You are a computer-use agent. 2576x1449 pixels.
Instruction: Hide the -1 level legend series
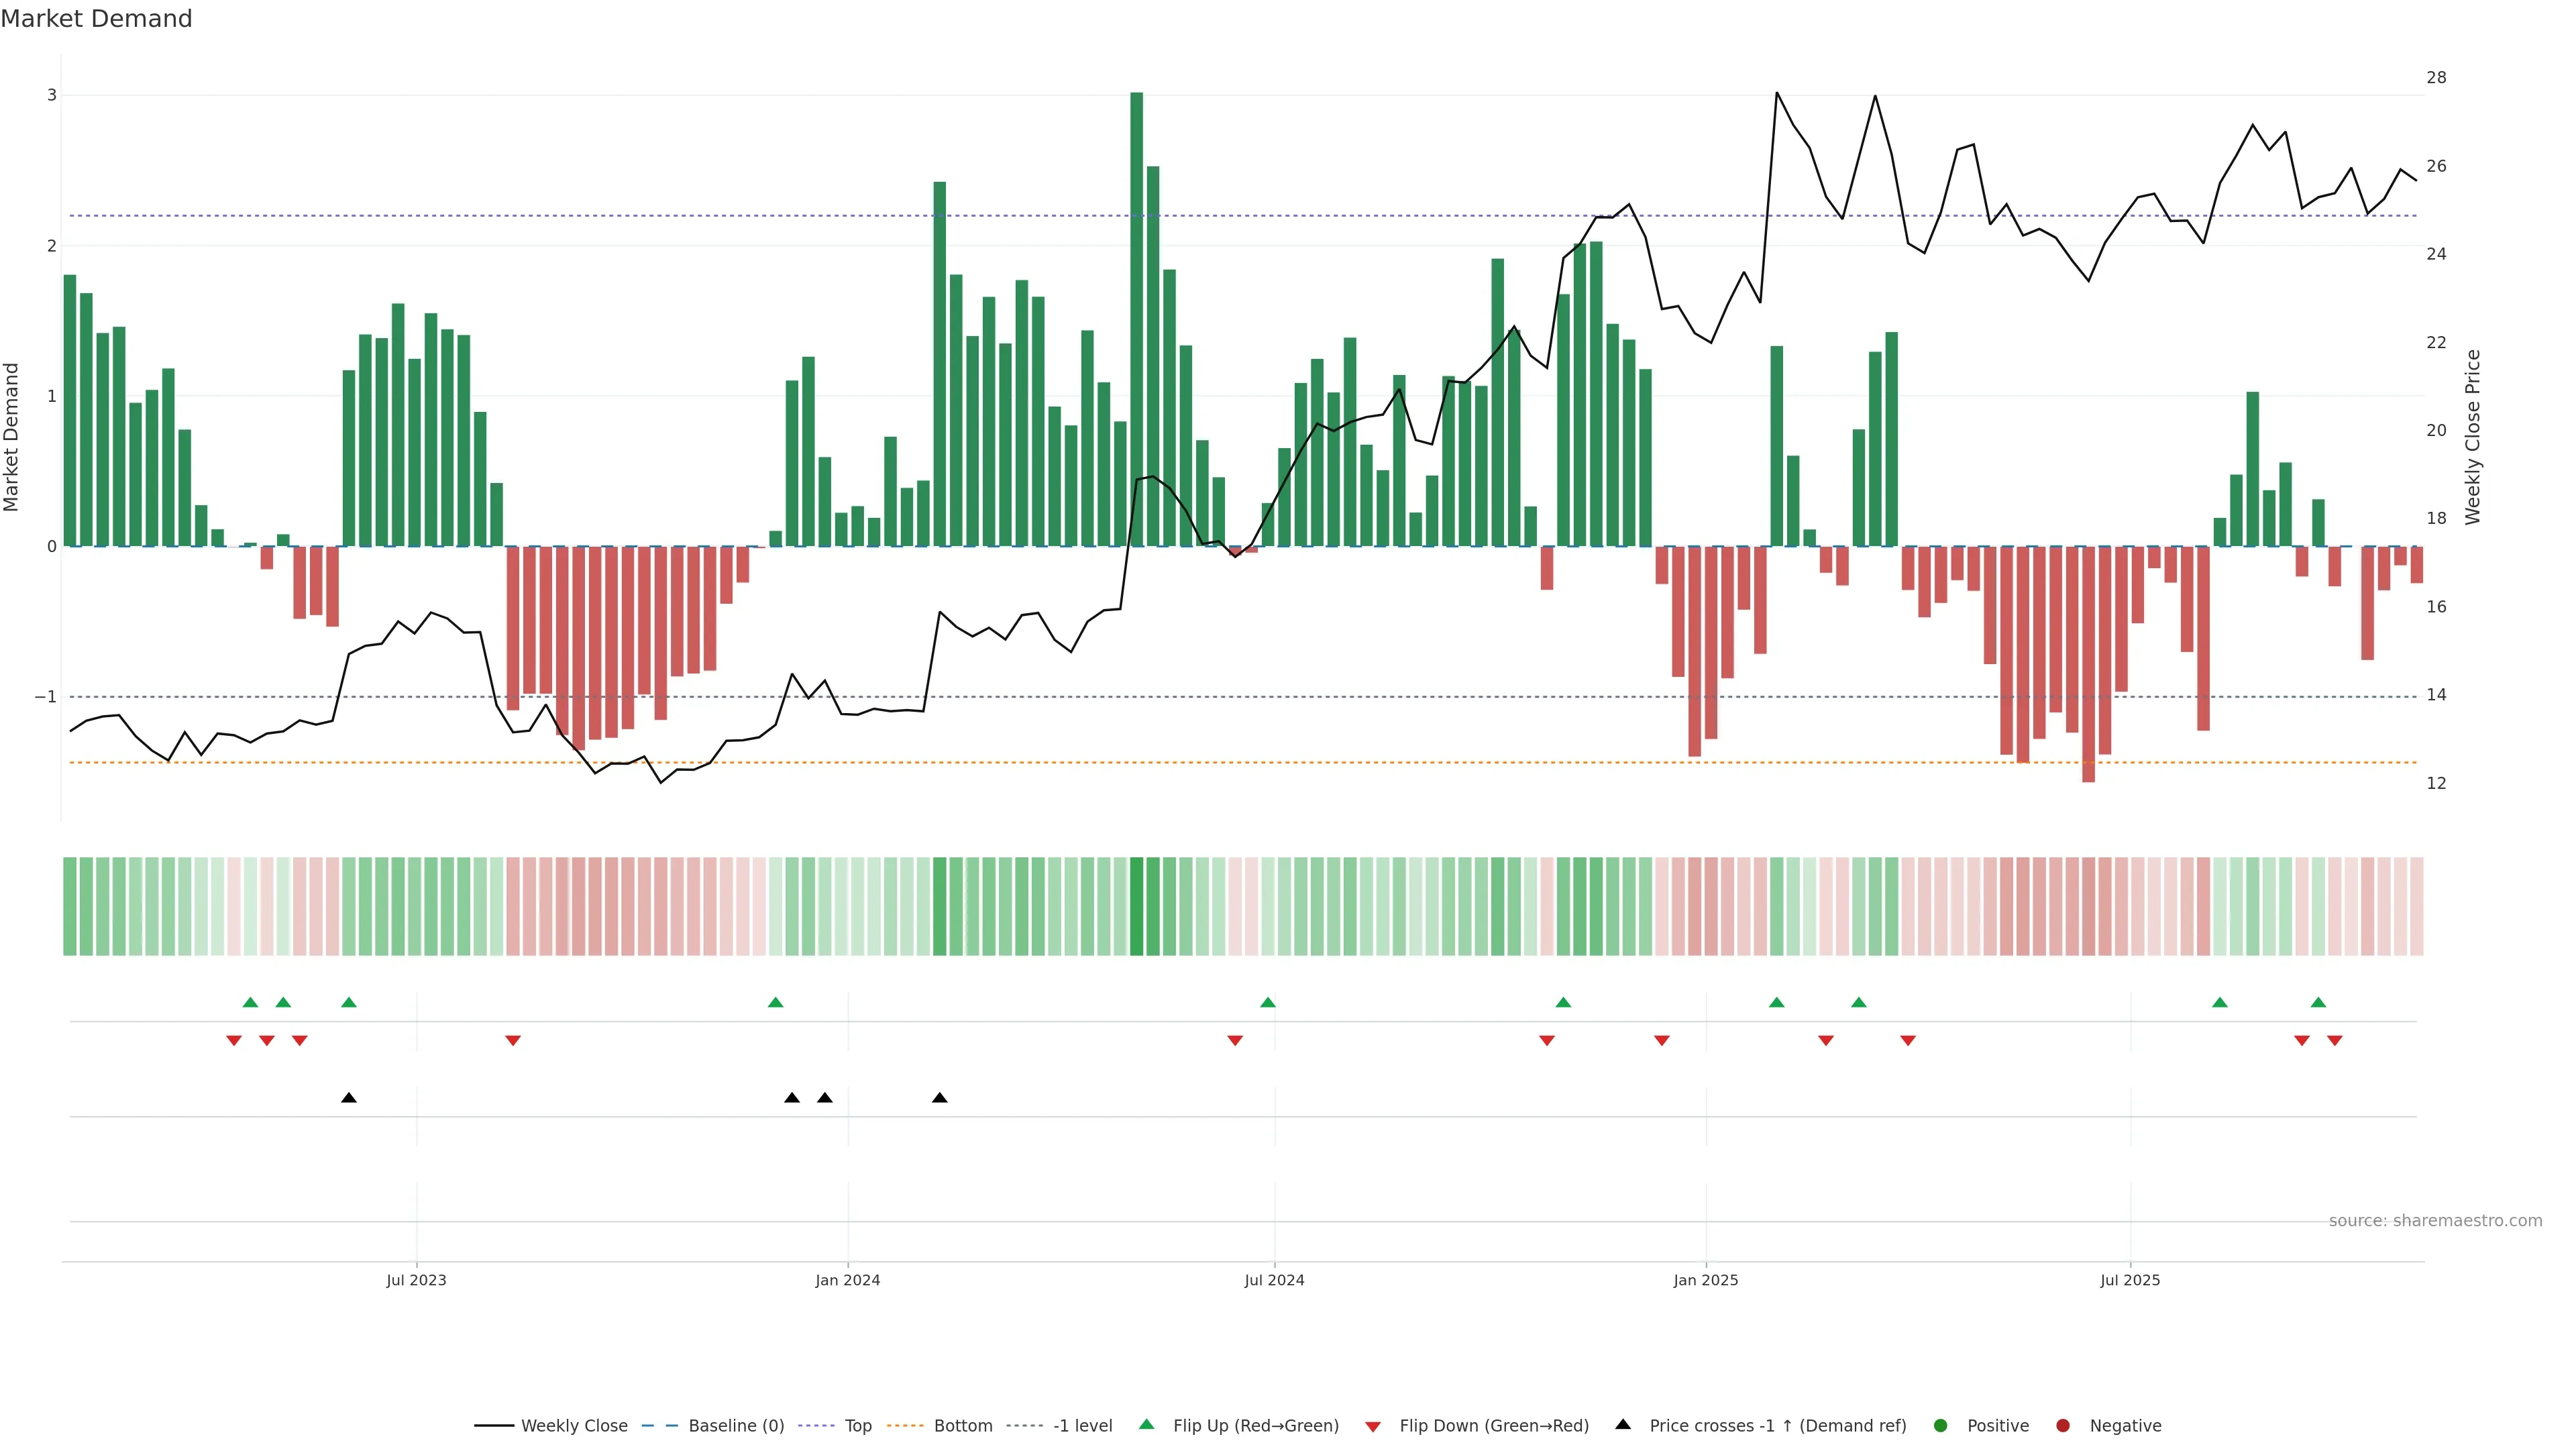coord(1082,1426)
